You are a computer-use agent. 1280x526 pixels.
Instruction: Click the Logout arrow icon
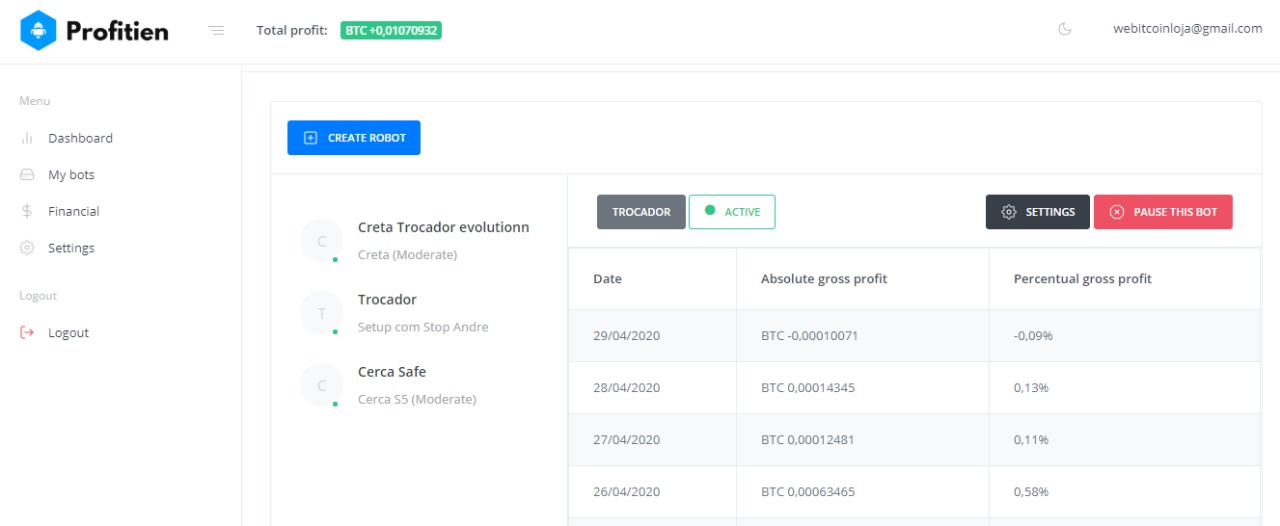(27, 333)
